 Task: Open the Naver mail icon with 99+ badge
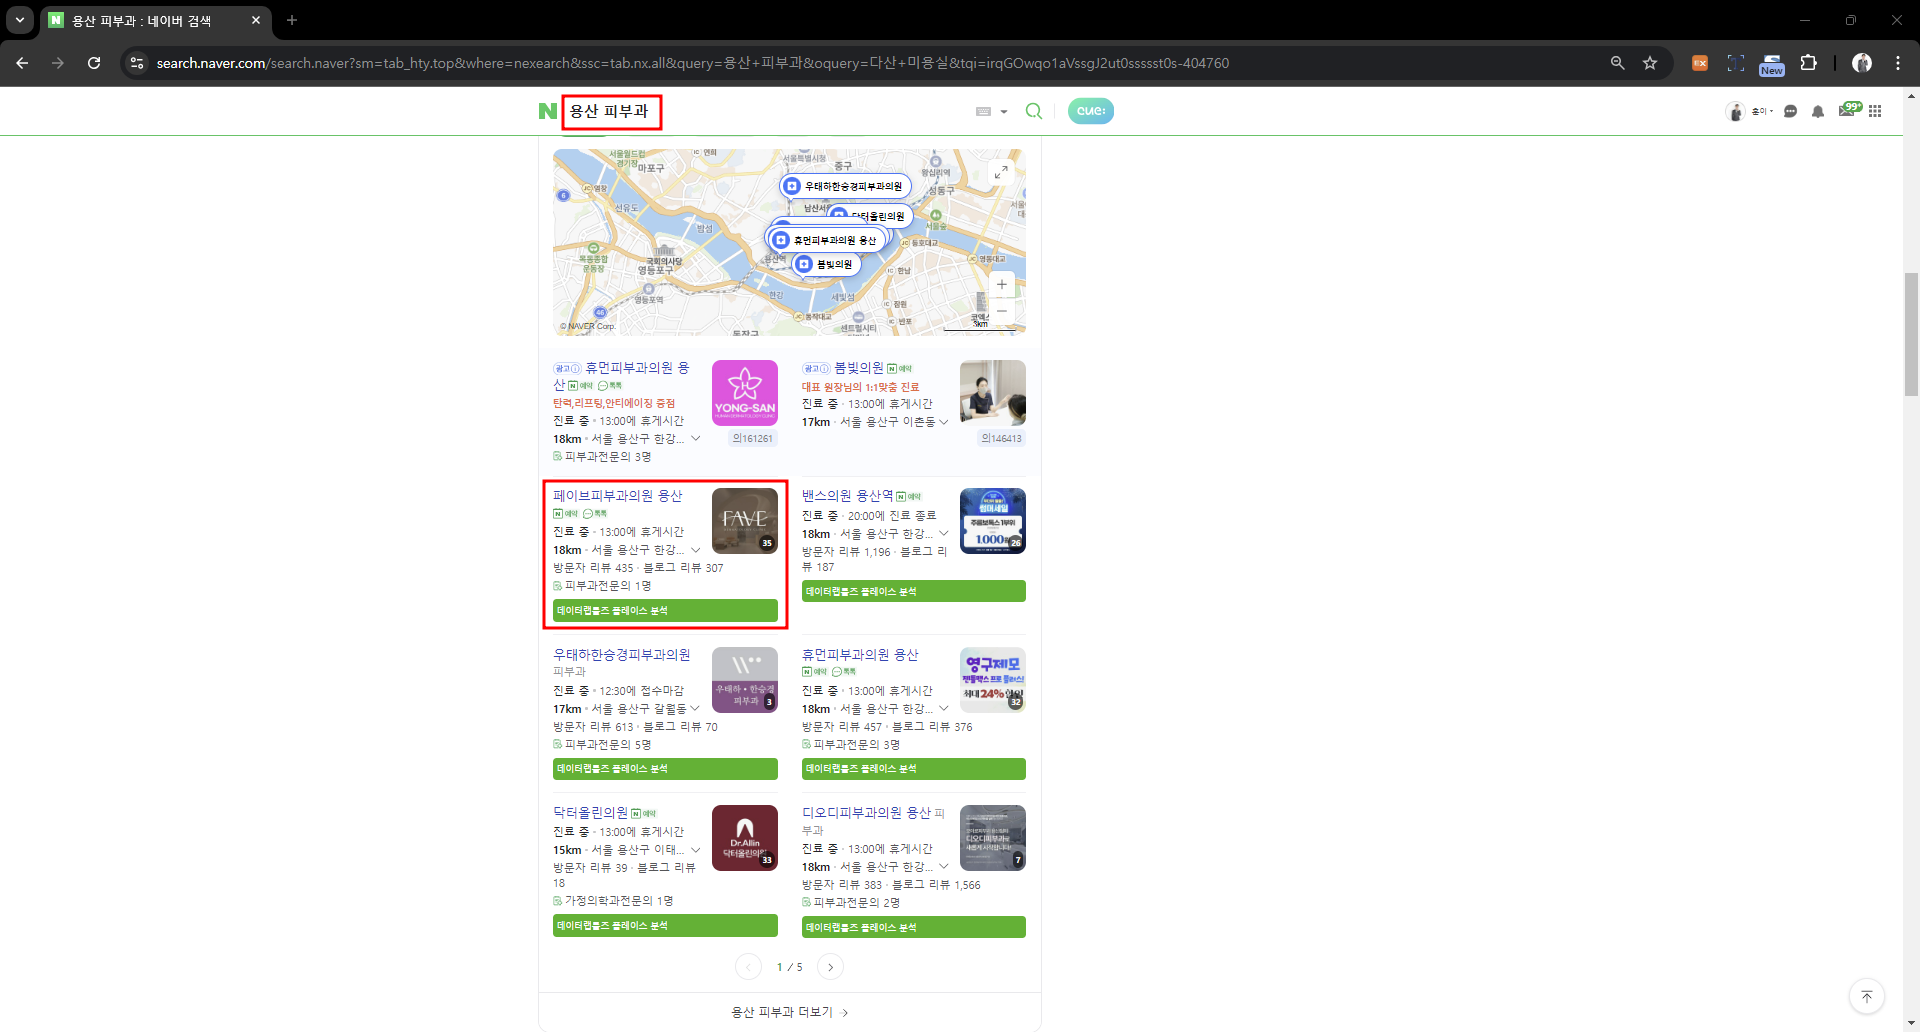click(1848, 110)
